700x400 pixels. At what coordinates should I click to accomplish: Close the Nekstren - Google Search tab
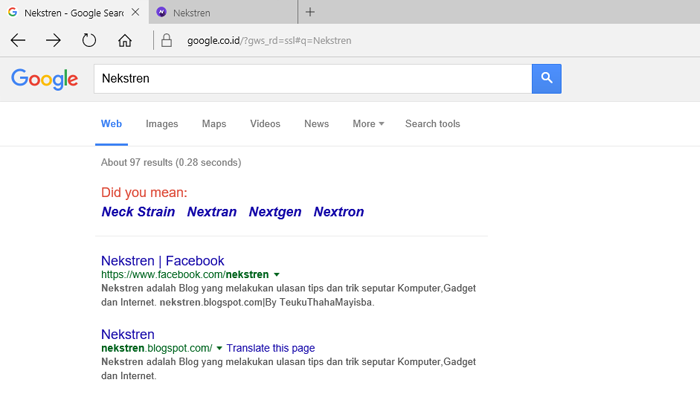[135, 12]
